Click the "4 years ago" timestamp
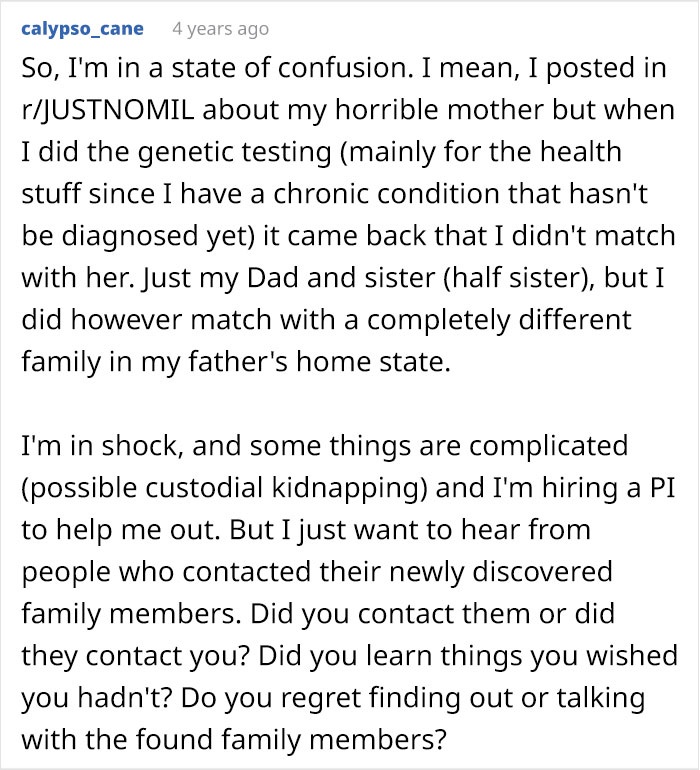This screenshot has height=770, width=700. pyautogui.click(x=220, y=29)
